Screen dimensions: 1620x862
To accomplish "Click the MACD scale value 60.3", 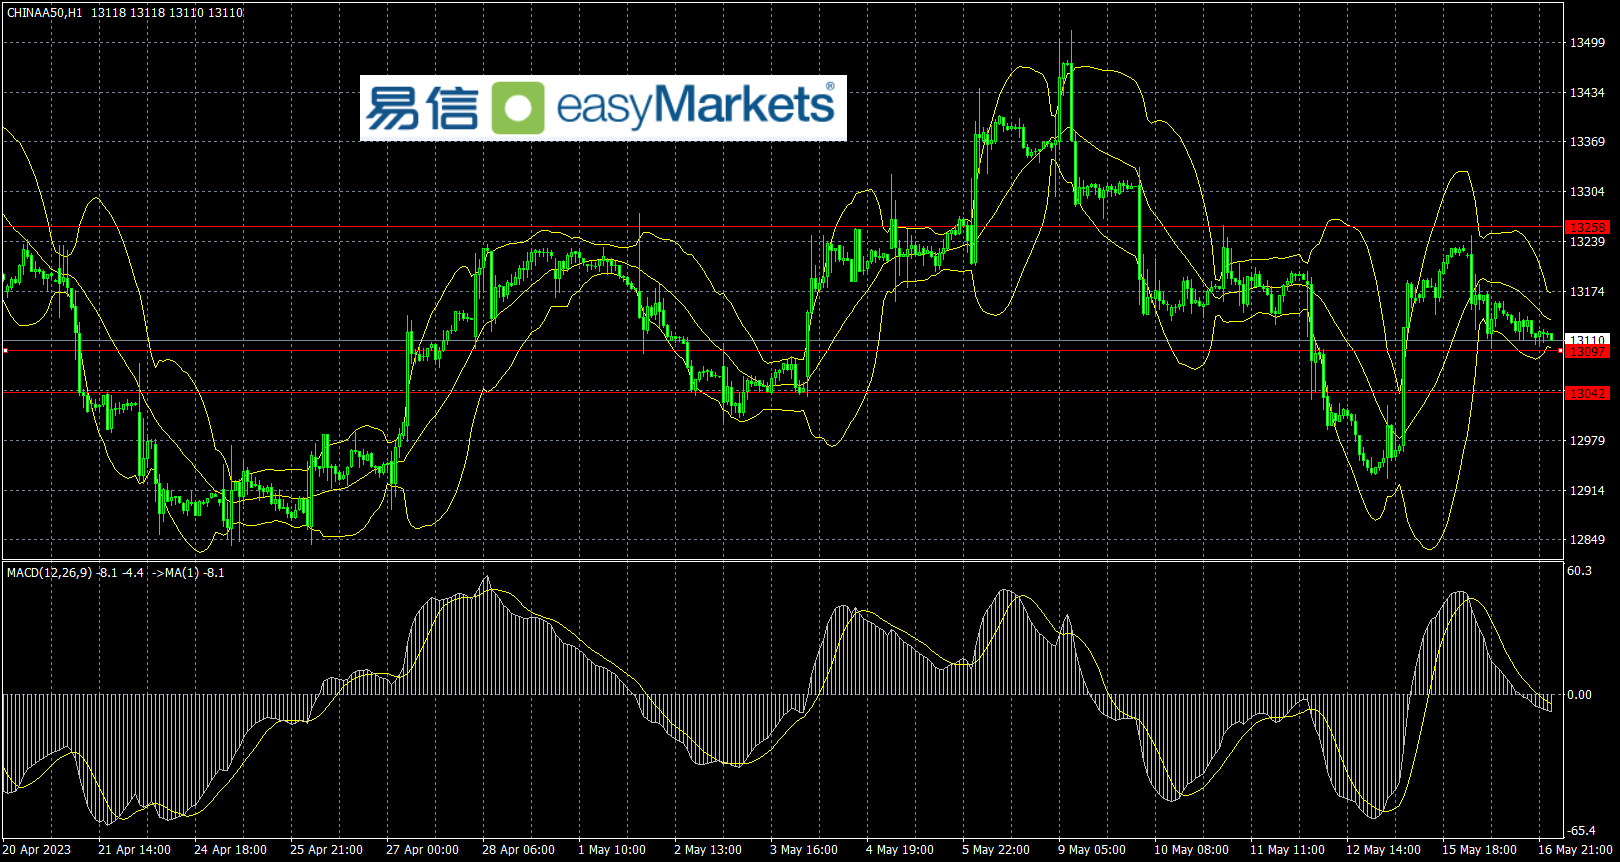I will point(1580,571).
